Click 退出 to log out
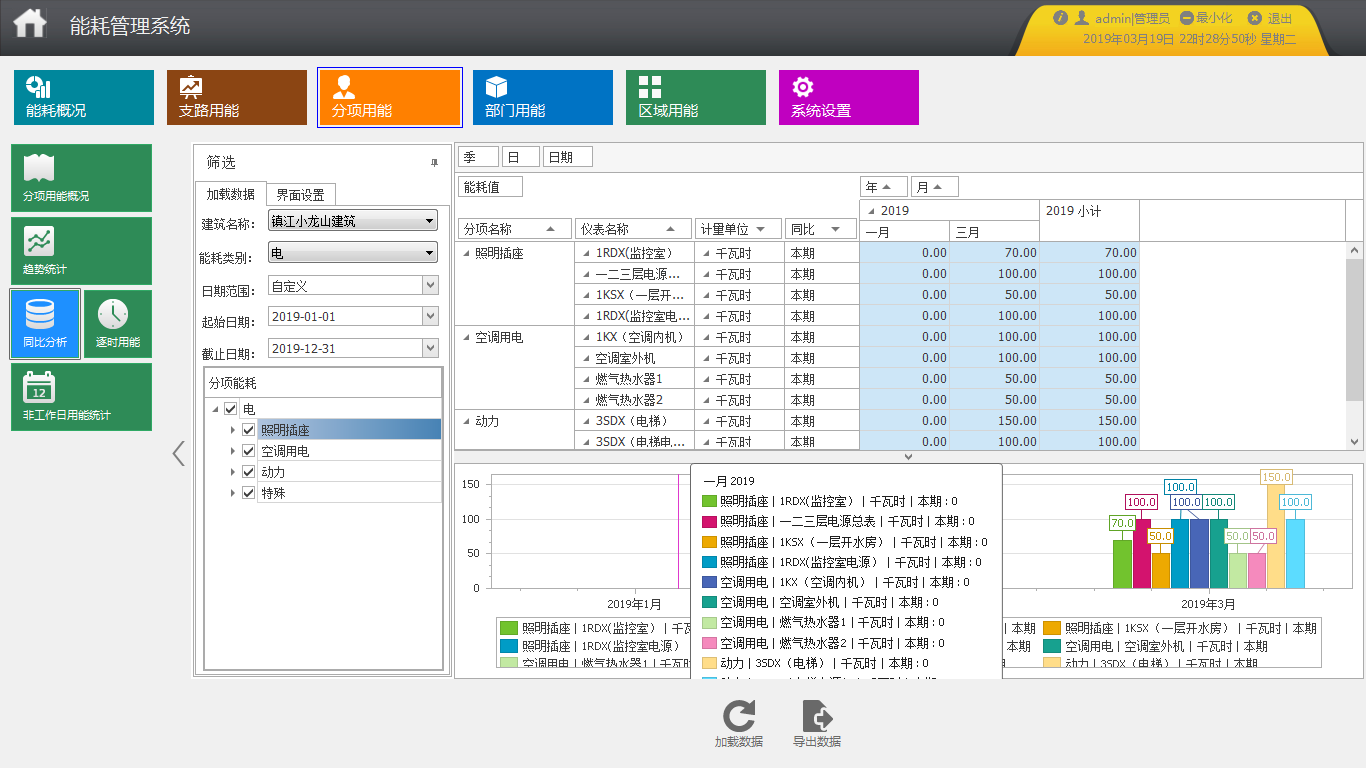 (x=1271, y=18)
